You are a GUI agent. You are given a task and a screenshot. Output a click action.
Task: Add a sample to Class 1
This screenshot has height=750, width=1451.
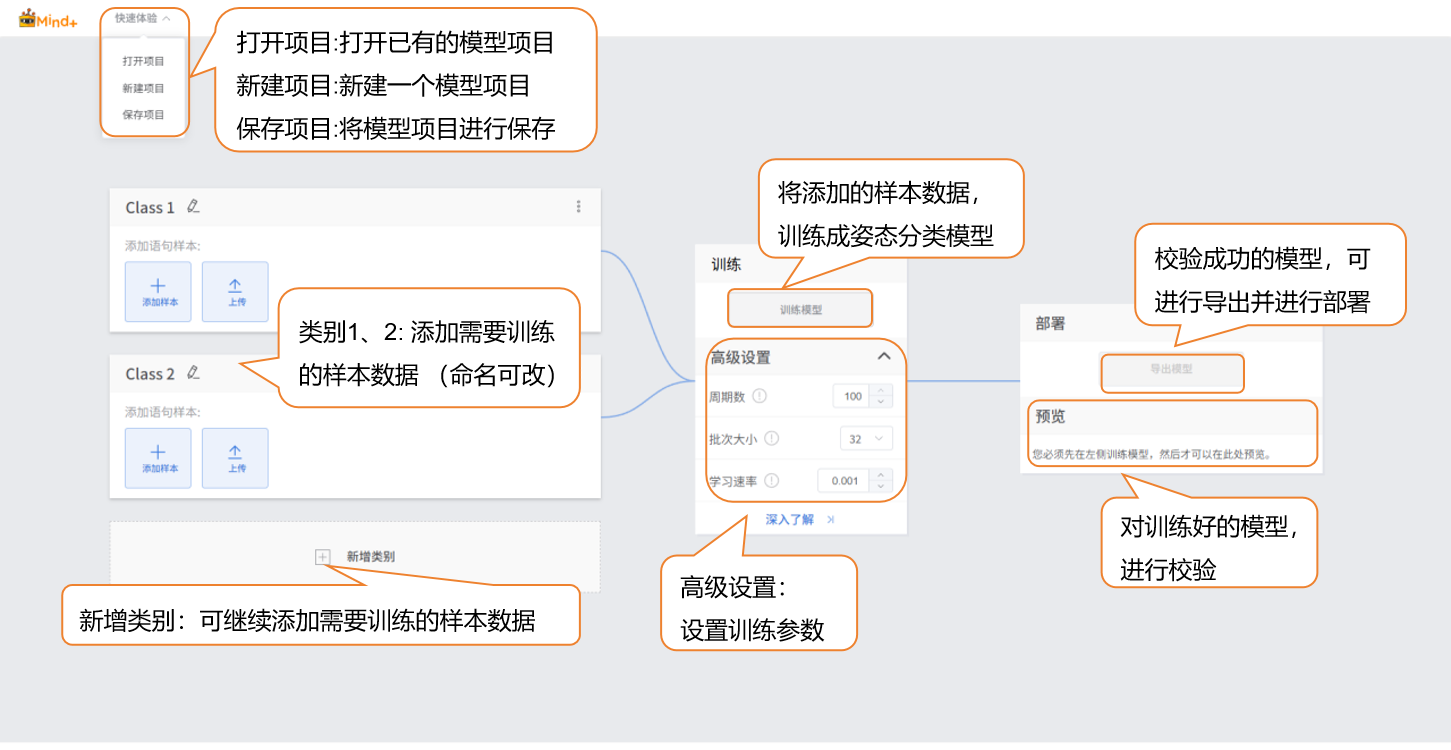pyautogui.click(x=158, y=292)
